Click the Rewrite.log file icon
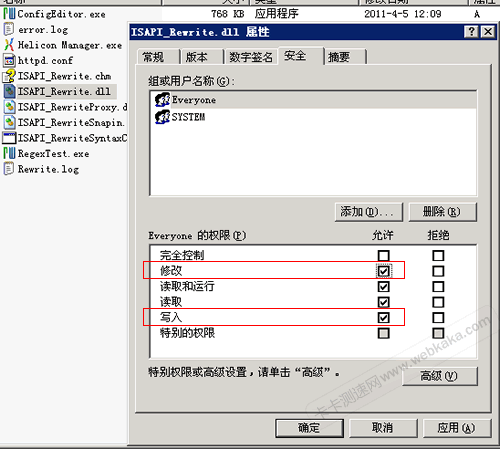Viewport: 500px width, 449px height. click(x=9, y=169)
